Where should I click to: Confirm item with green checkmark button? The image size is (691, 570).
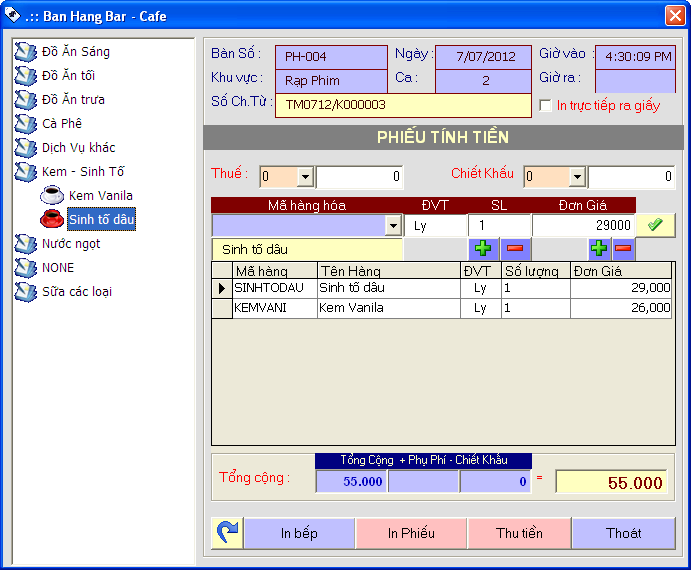pyautogui.click(x=655, y=225)
